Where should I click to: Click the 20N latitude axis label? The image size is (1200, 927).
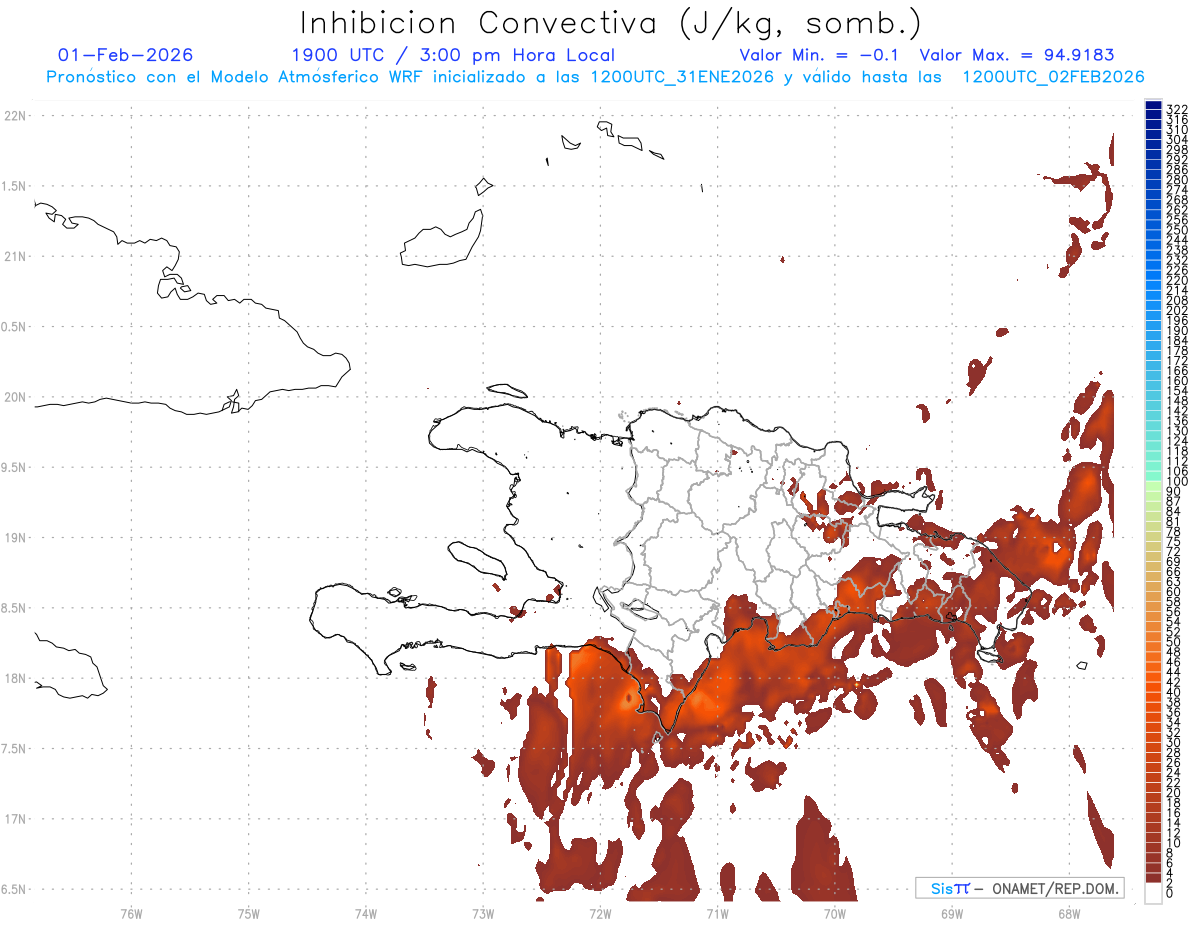14,397
